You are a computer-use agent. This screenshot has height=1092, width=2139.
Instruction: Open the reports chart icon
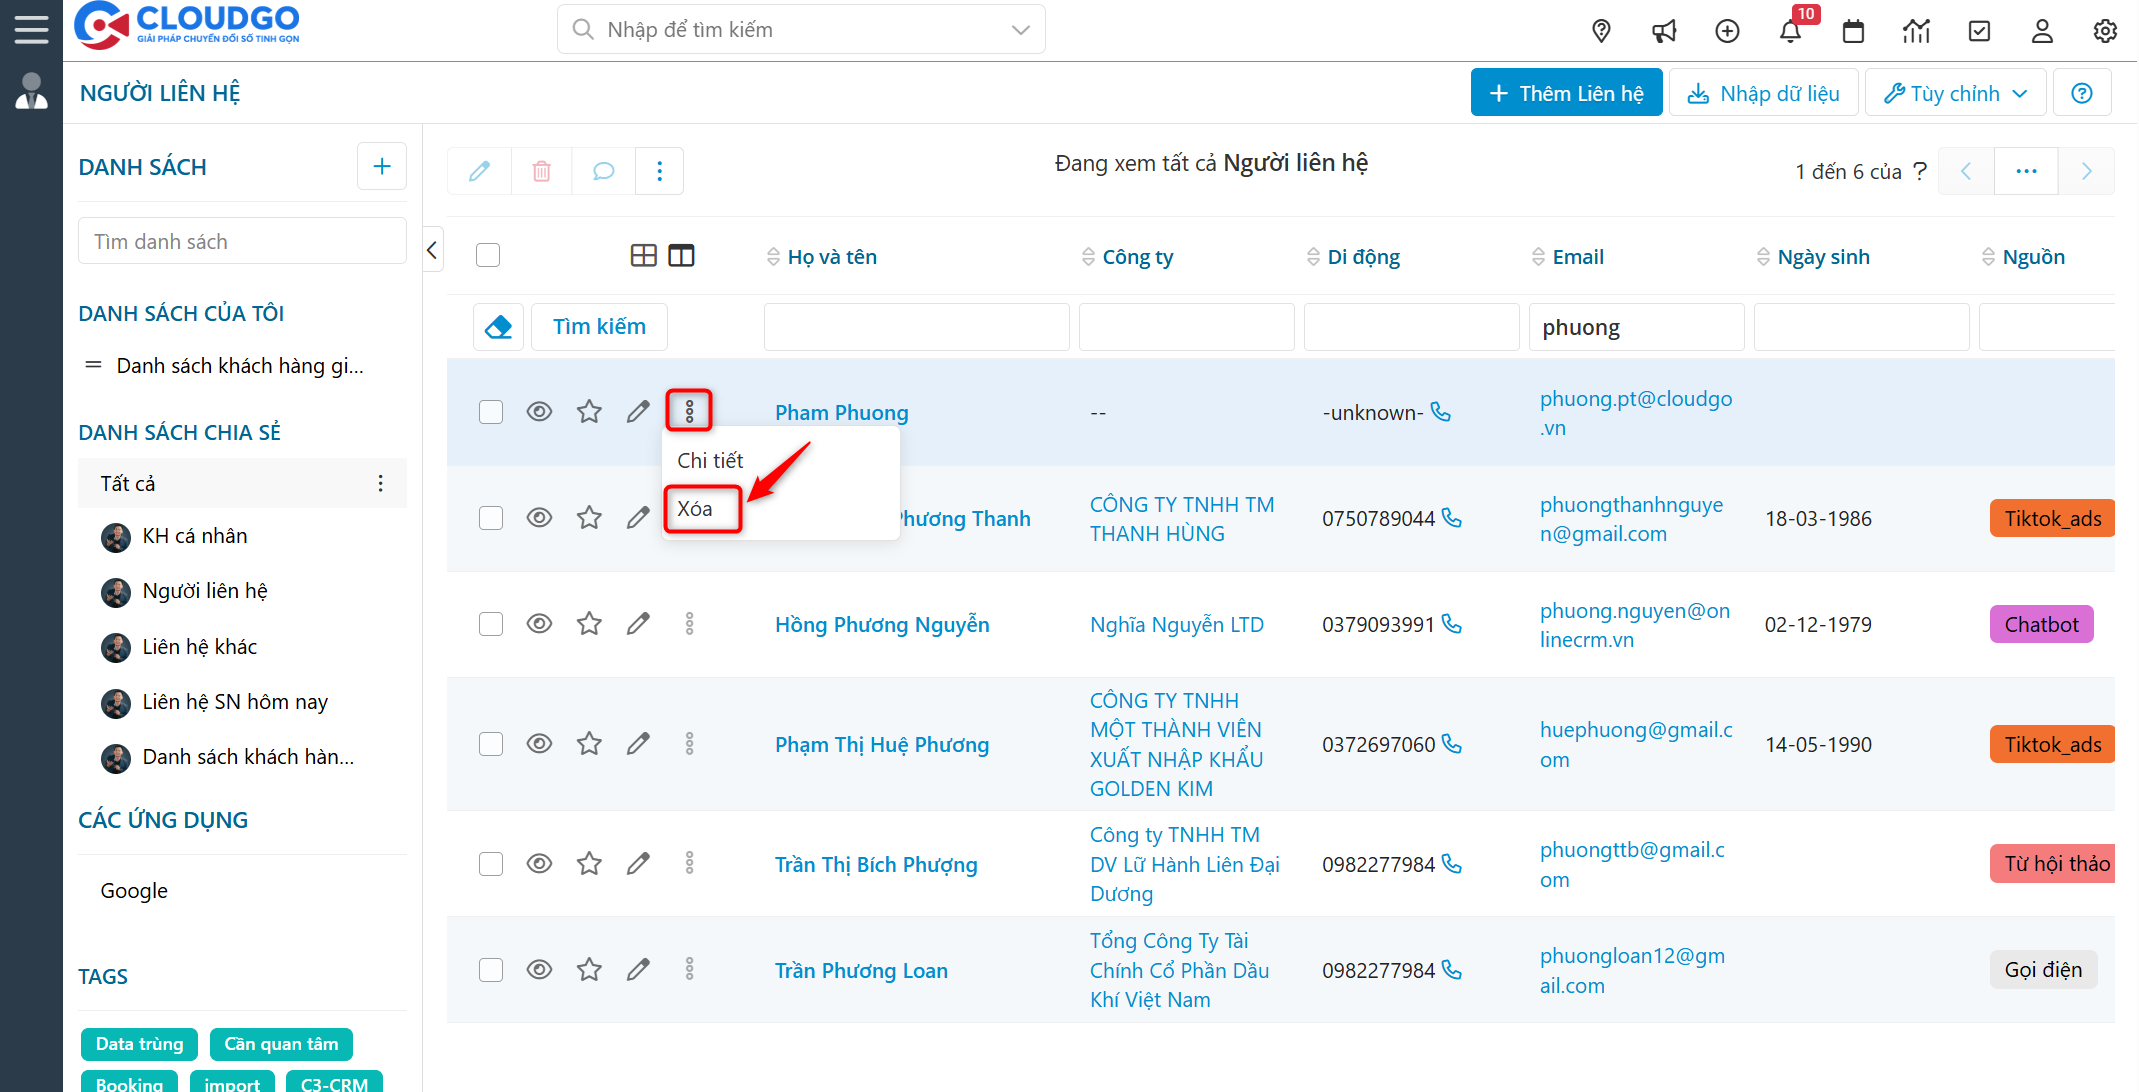(1917, 31)
